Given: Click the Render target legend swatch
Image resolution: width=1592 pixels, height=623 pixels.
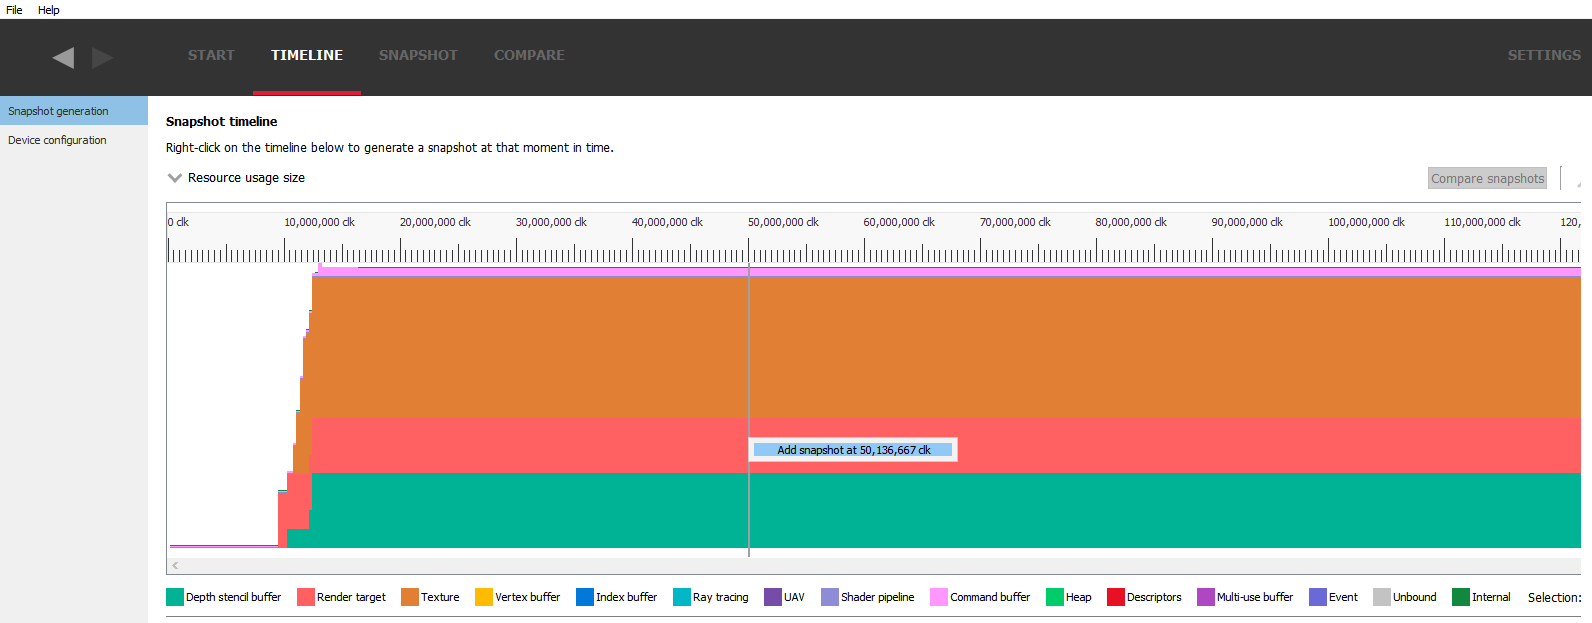Looking at the screenshot, I should [306, 597].
